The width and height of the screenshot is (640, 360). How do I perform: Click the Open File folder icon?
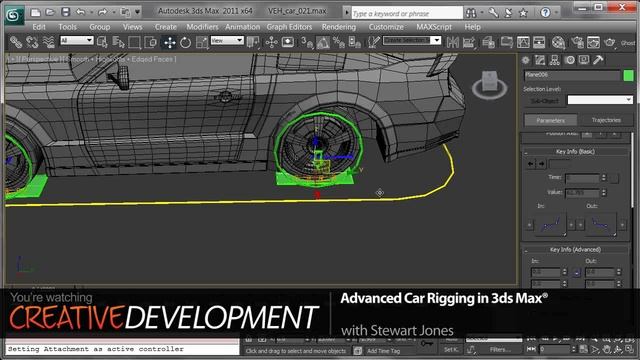[50, 12]
